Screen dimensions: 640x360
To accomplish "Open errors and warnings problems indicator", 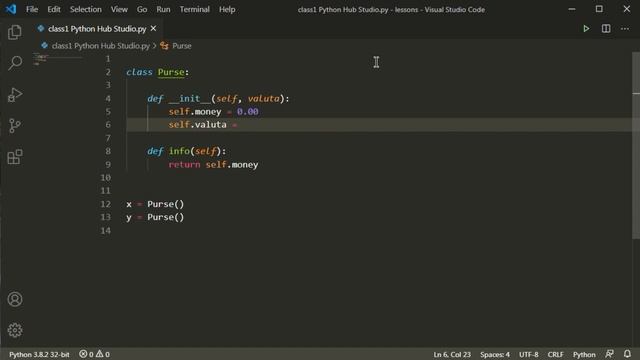I will [94, 354].
